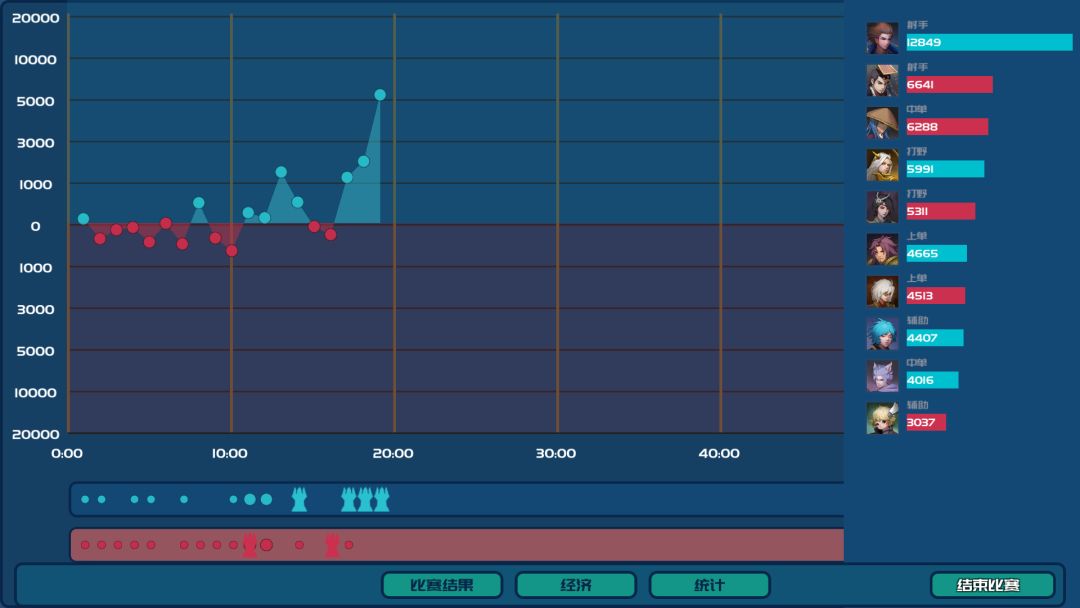Viewport: 1080px width, 608px height.
Task: Click the lowest red data point on 10:00 line
Action: pos(231,251)
